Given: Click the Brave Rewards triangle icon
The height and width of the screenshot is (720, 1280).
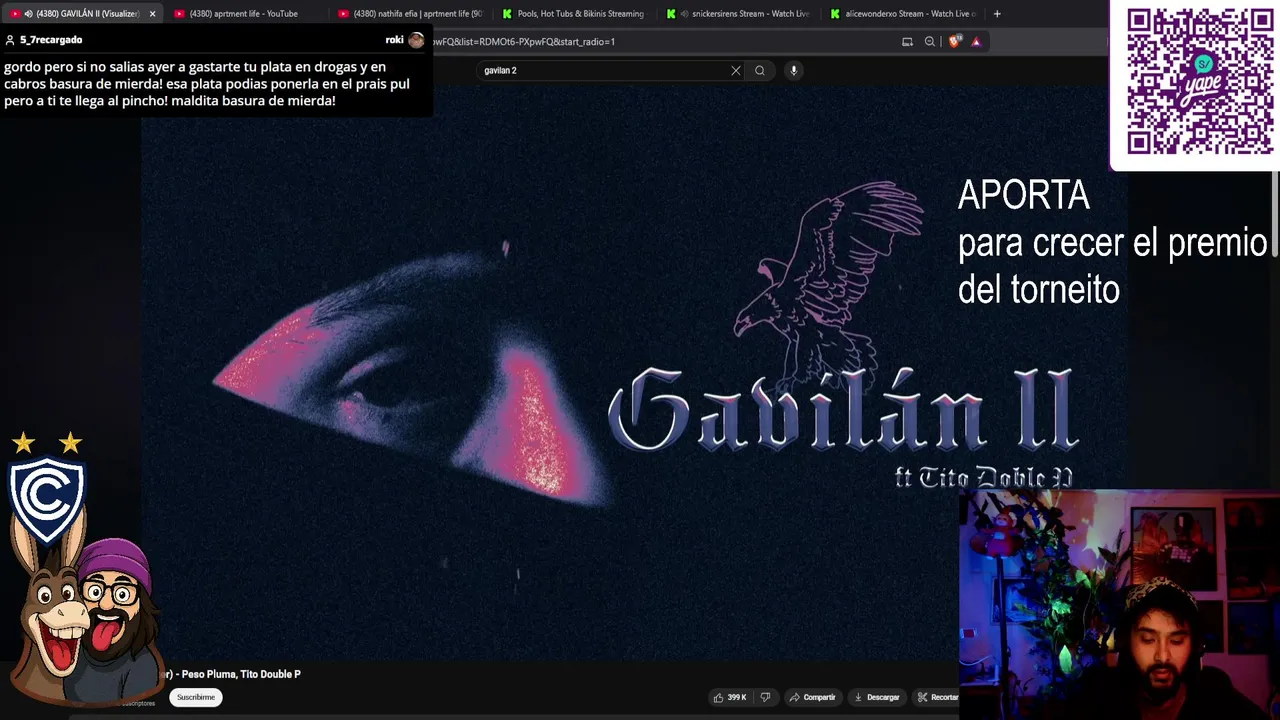Looking at the screenshot, I should point(976,42).
